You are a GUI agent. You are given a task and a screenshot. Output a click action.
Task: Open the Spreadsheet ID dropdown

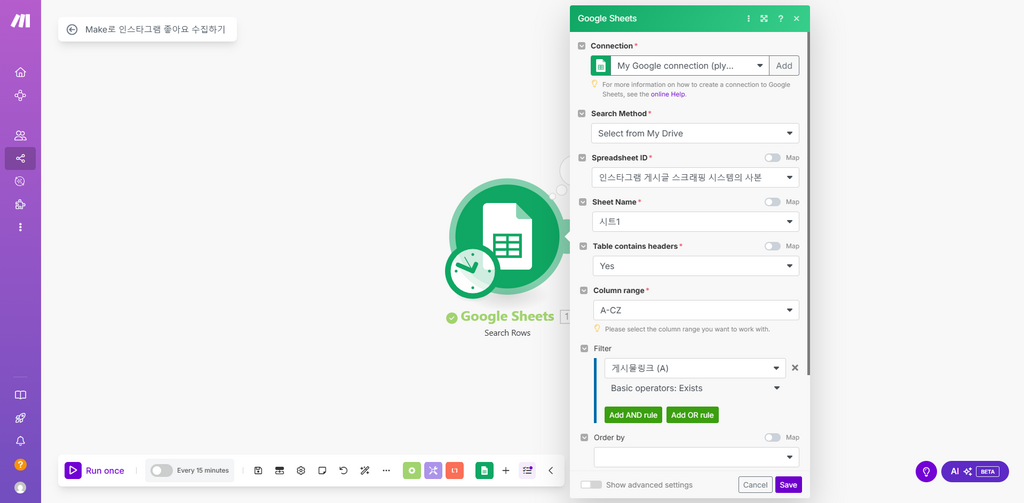point(696,177)
